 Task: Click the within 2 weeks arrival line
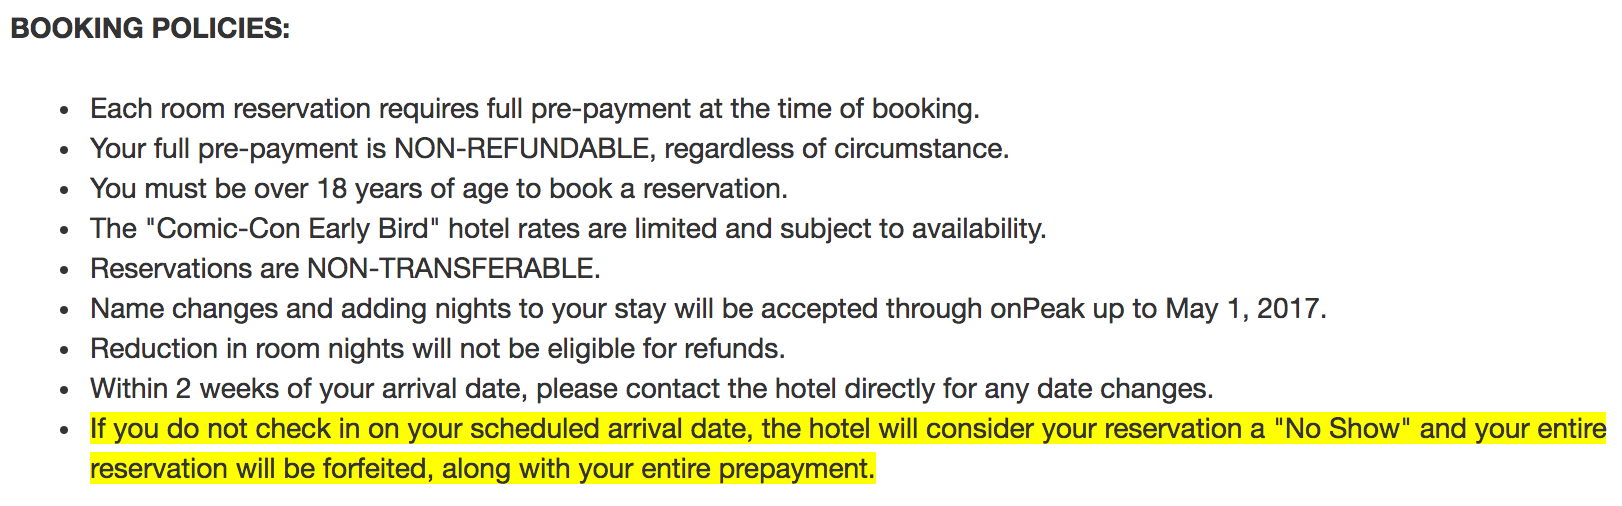pyautogui.click(x=650, y=388)
